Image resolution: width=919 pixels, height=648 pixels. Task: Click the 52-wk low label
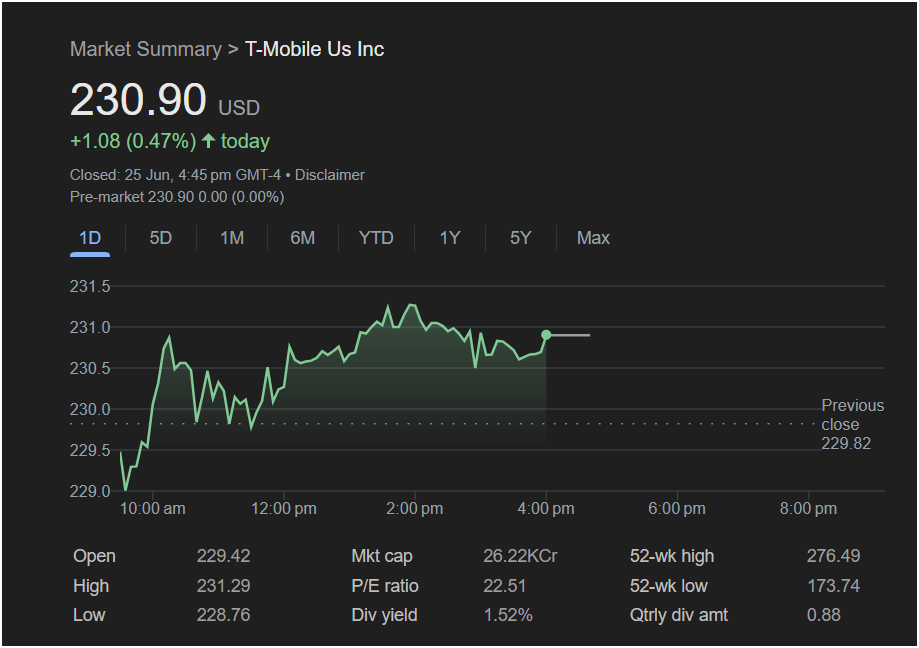click(x=669, y=586)
